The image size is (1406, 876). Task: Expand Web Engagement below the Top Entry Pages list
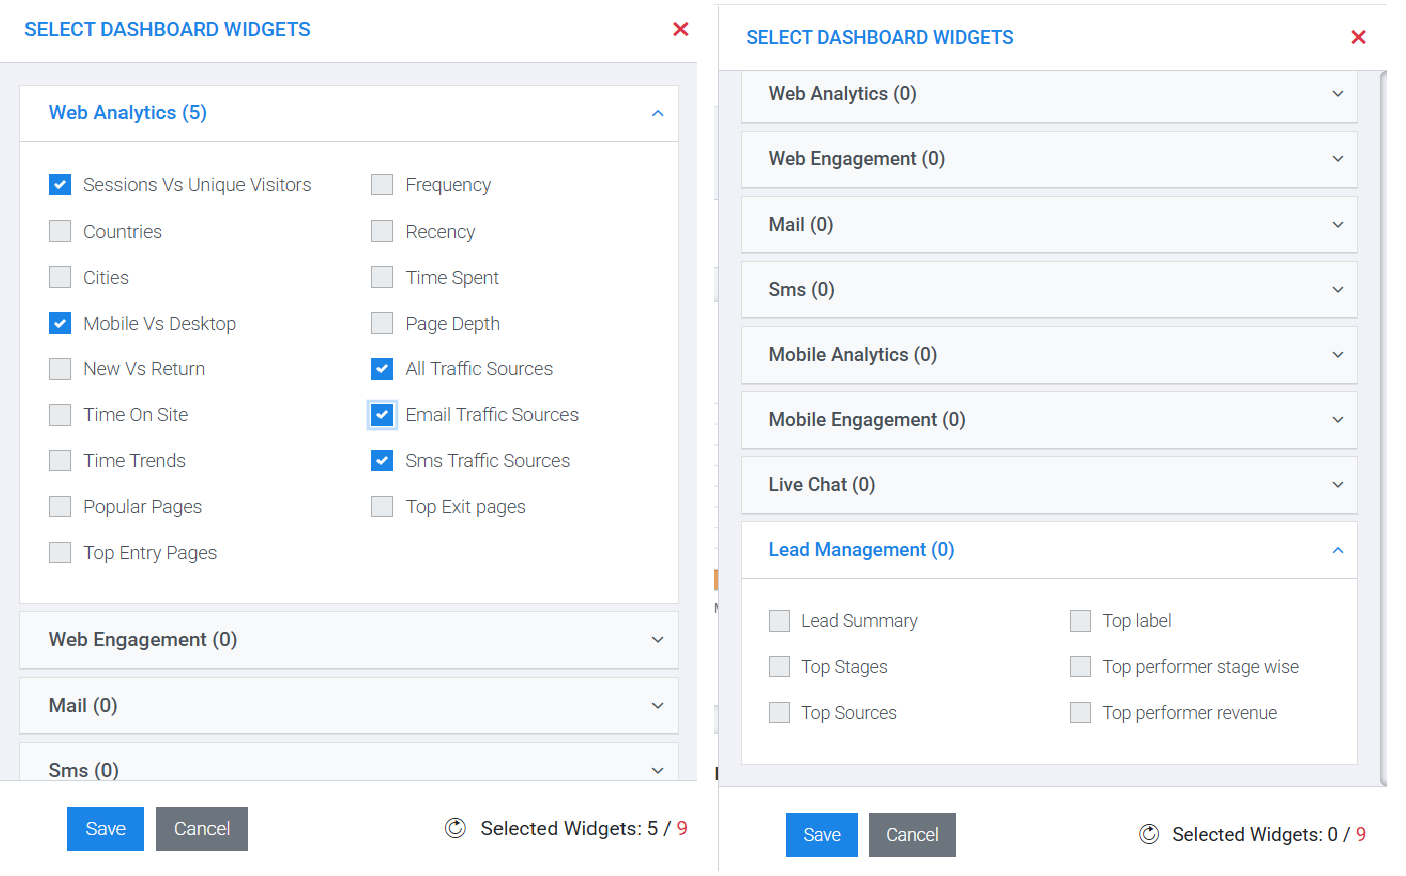point(349,640)
